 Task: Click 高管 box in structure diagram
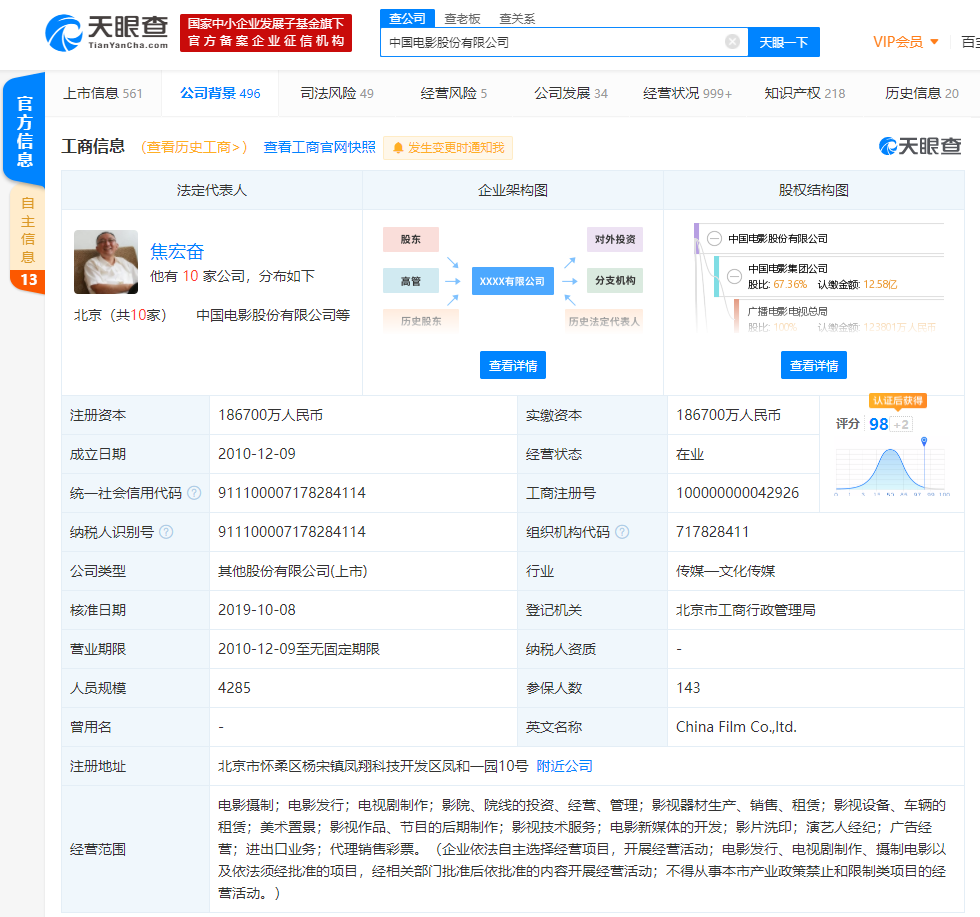point(411,281)
